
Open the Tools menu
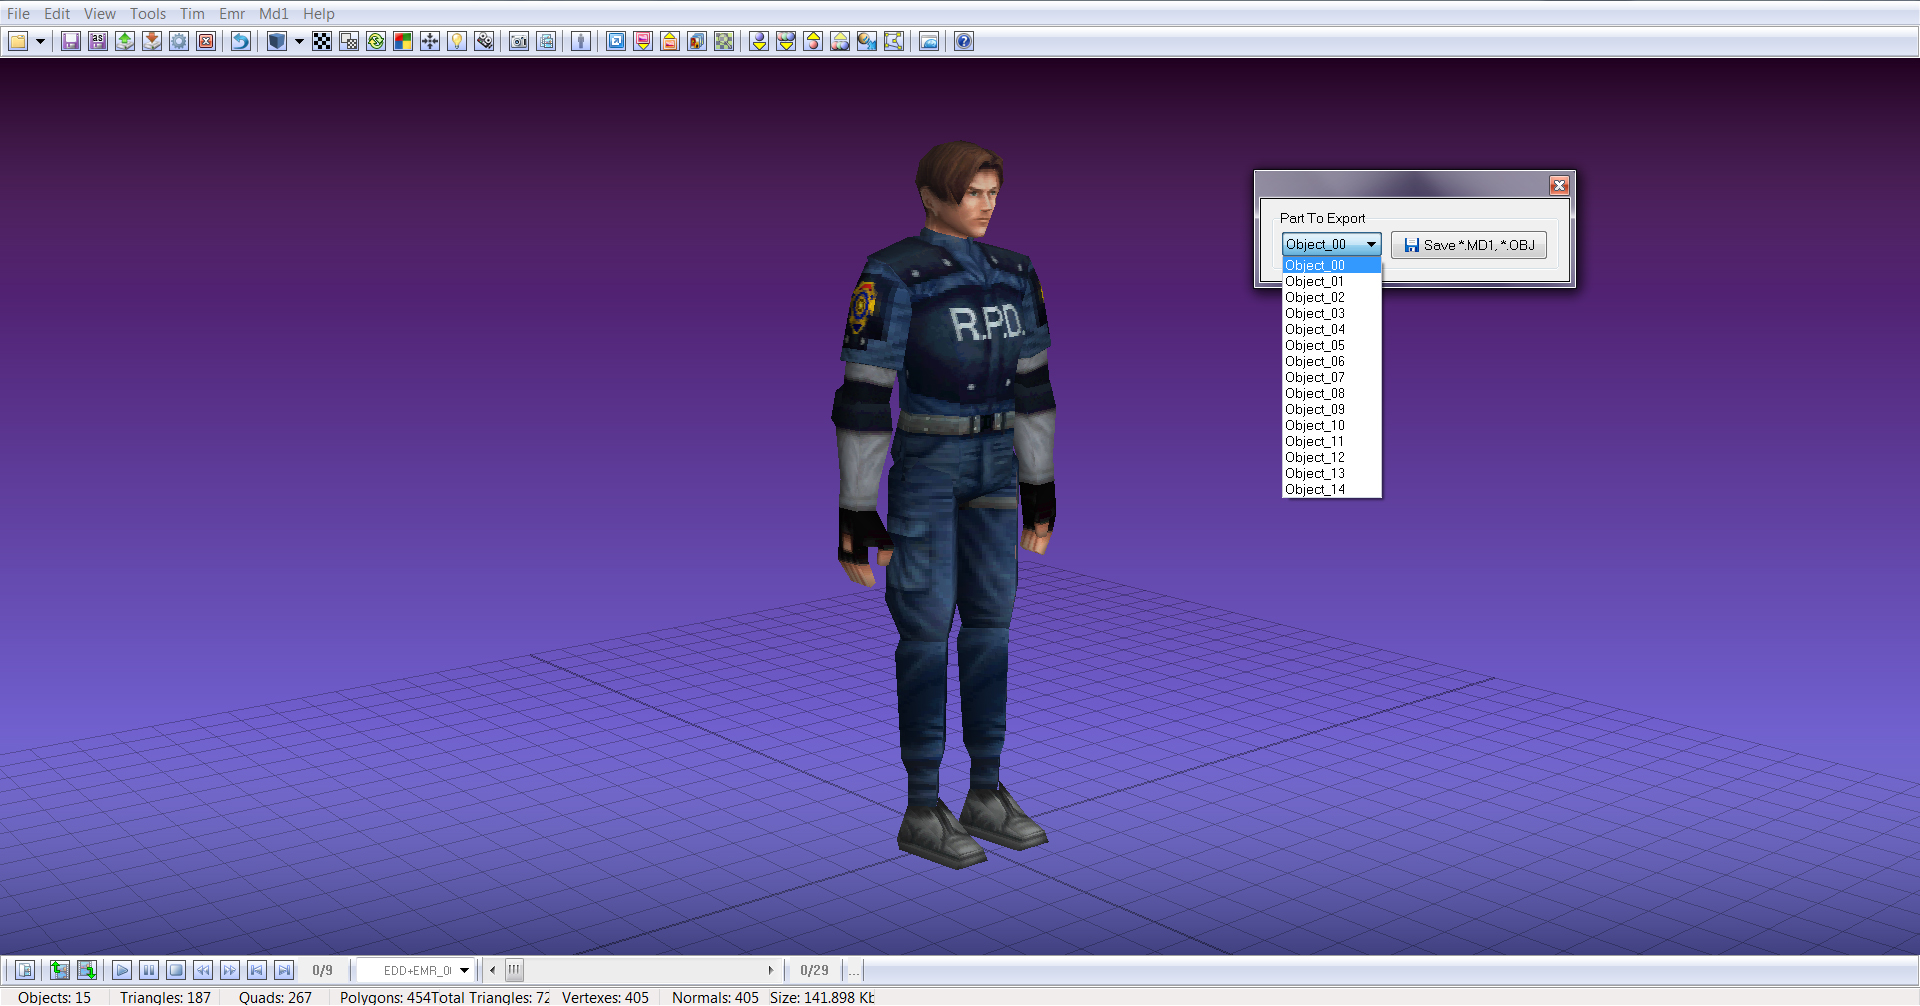(148, 13)
